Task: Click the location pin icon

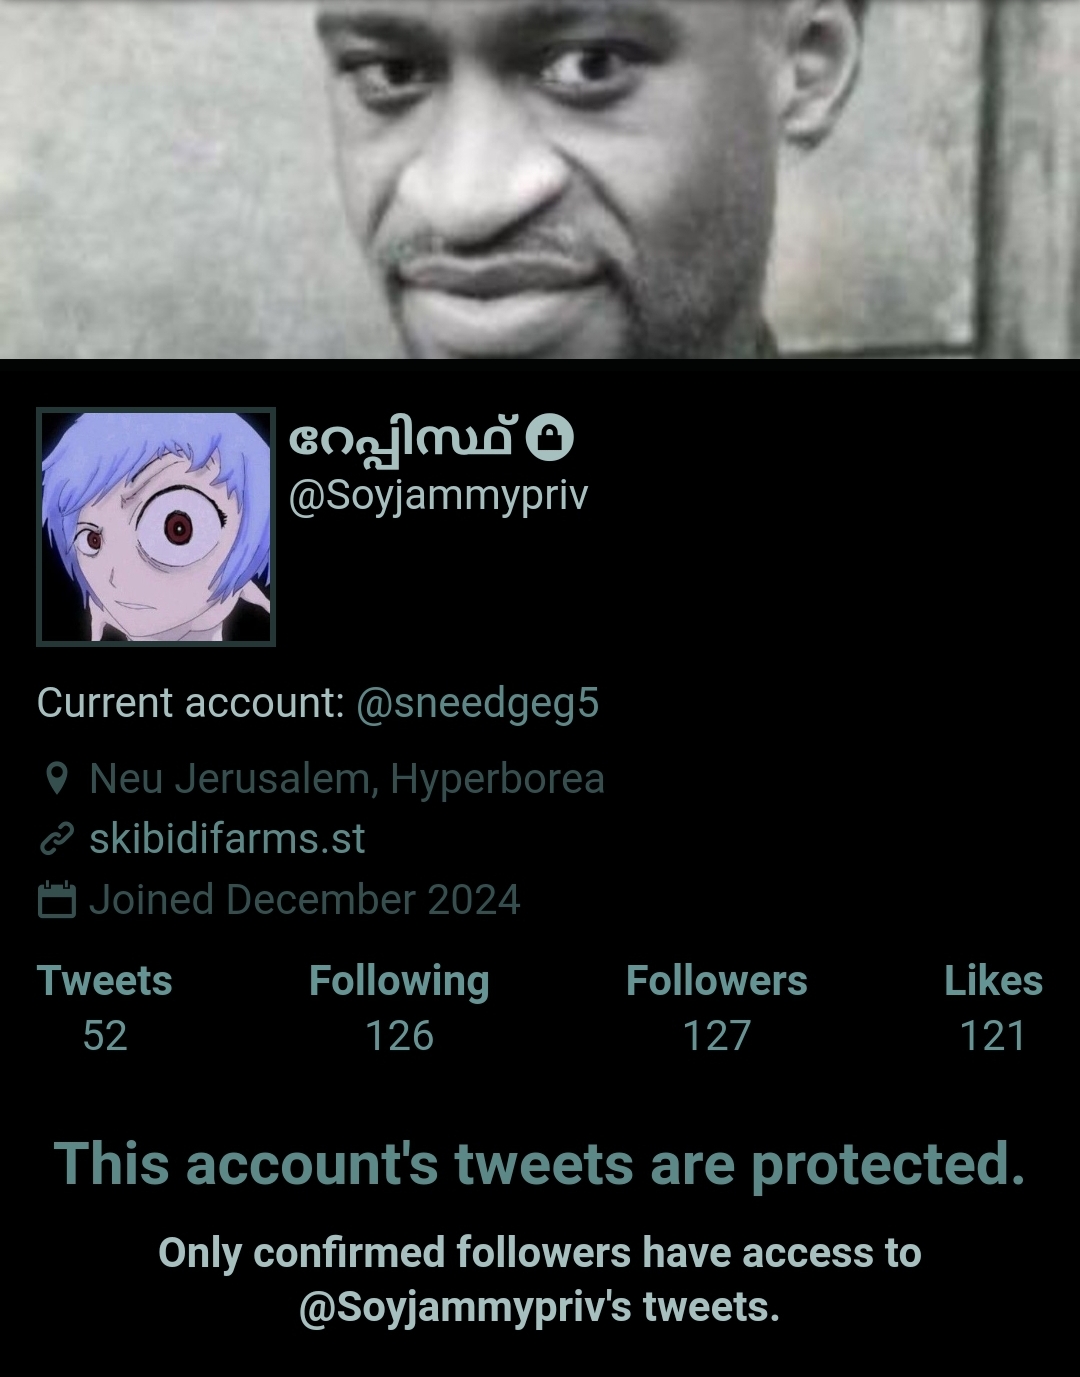Action: (57, 778)
